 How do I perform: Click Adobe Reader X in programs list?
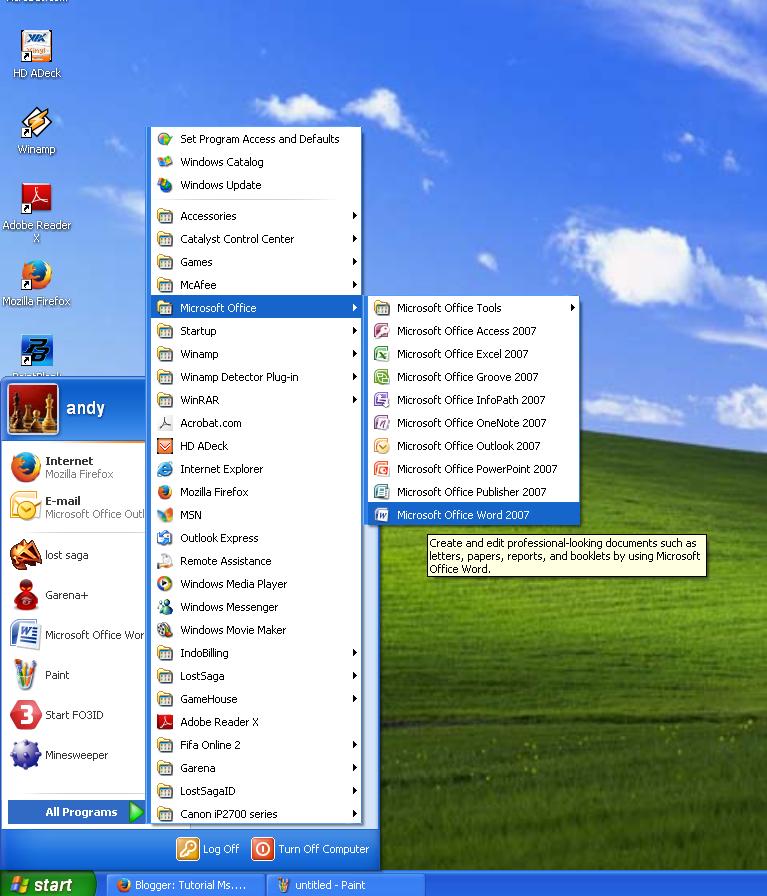coord(256,722)
